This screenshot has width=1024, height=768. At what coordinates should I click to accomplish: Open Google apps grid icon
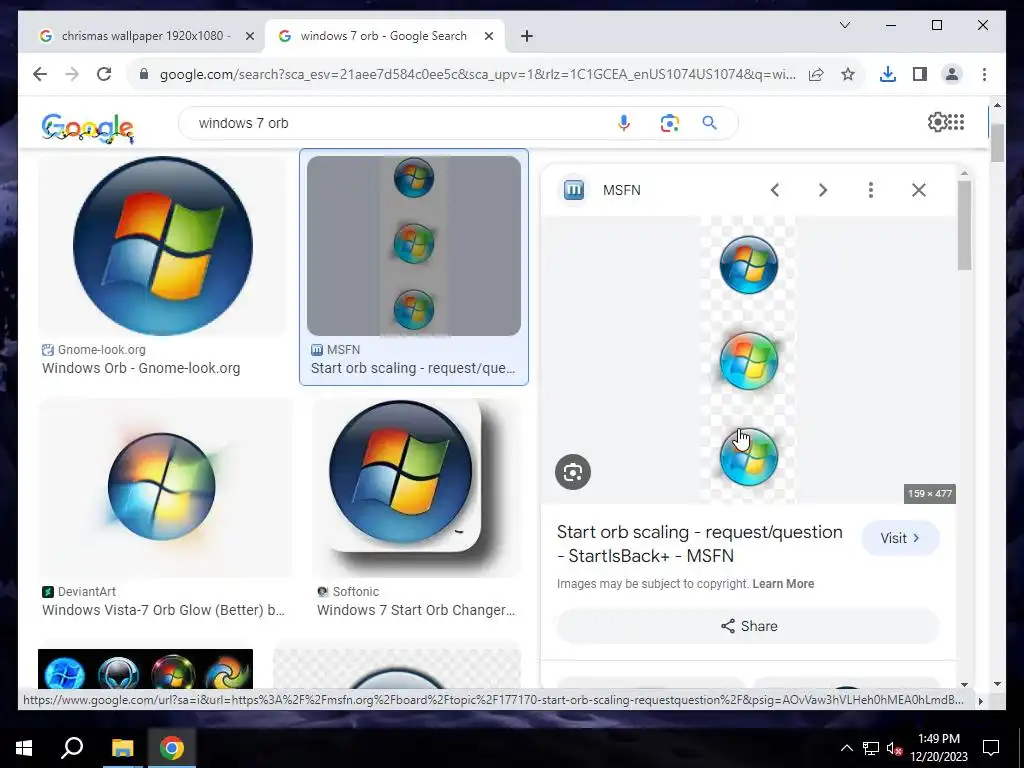(x=956, y=122)
